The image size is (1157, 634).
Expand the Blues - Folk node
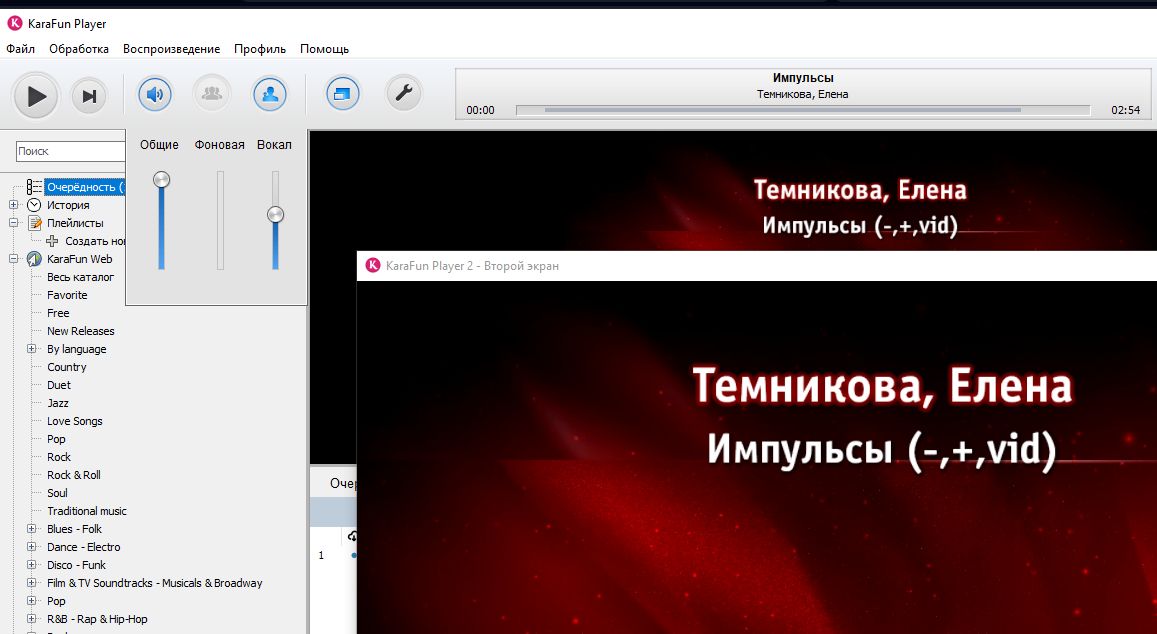pos(32,529)
